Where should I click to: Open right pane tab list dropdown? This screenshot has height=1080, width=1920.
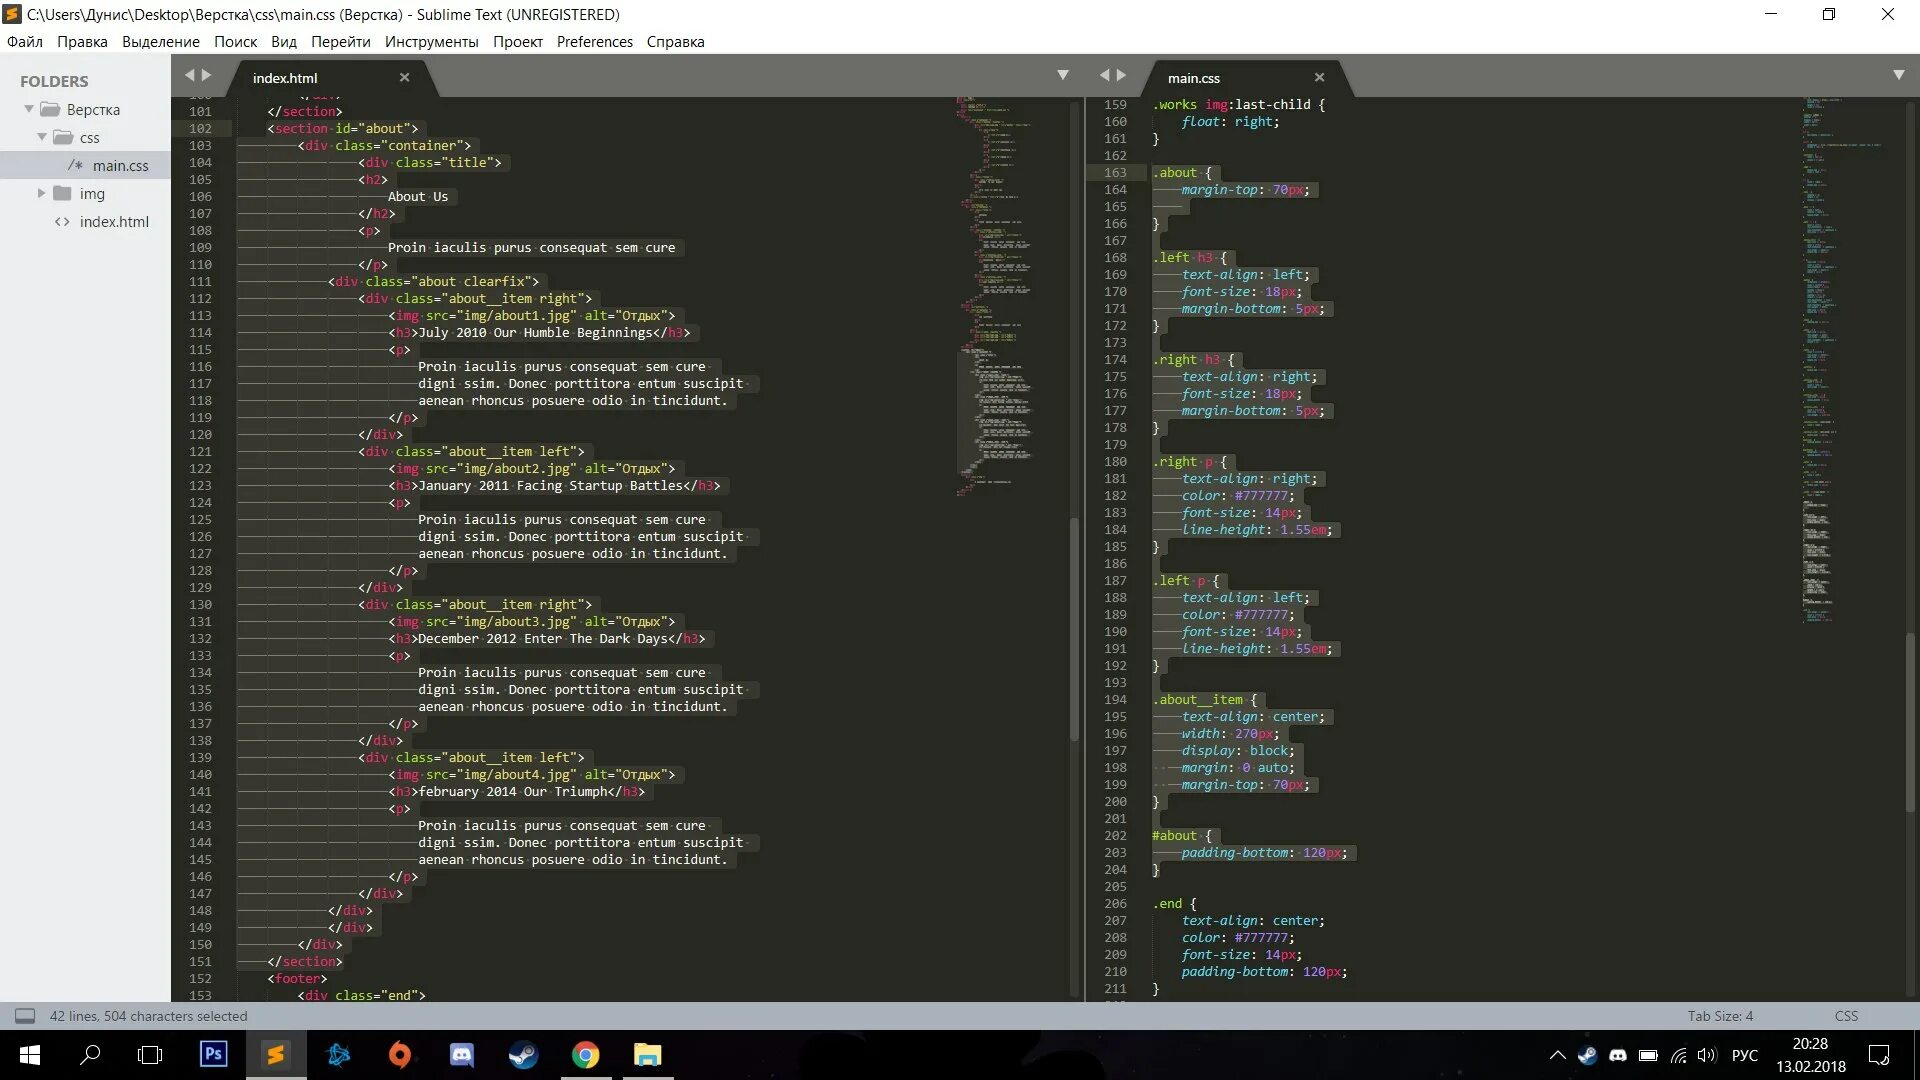pyautogui.click(x=1898, y=75)
